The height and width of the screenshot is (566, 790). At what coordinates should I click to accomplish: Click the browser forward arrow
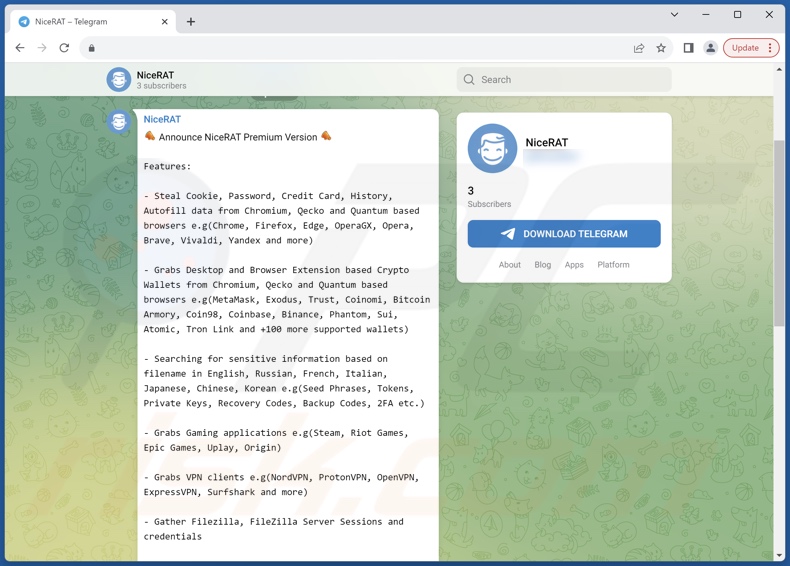pyautogui.click(x=42, y=48)
